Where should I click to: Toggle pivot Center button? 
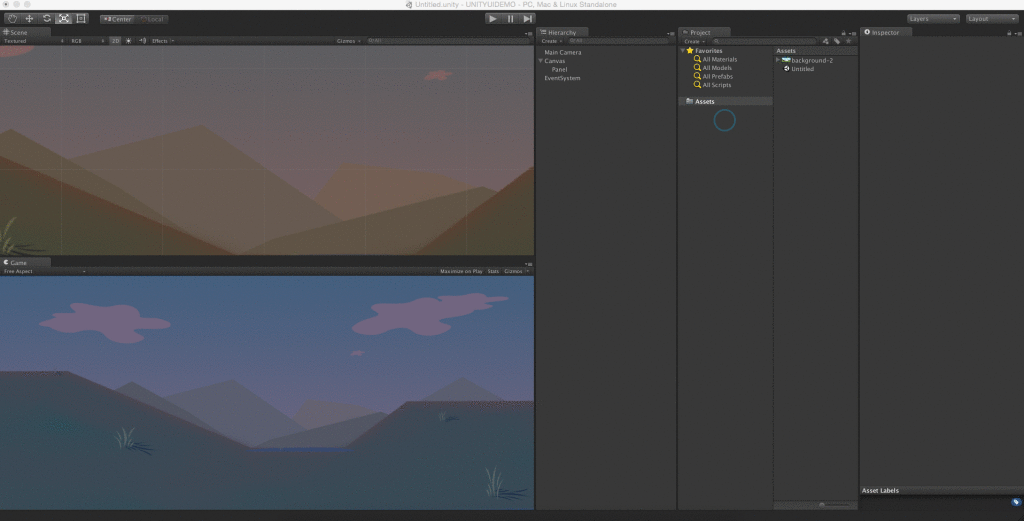[117, 19]
